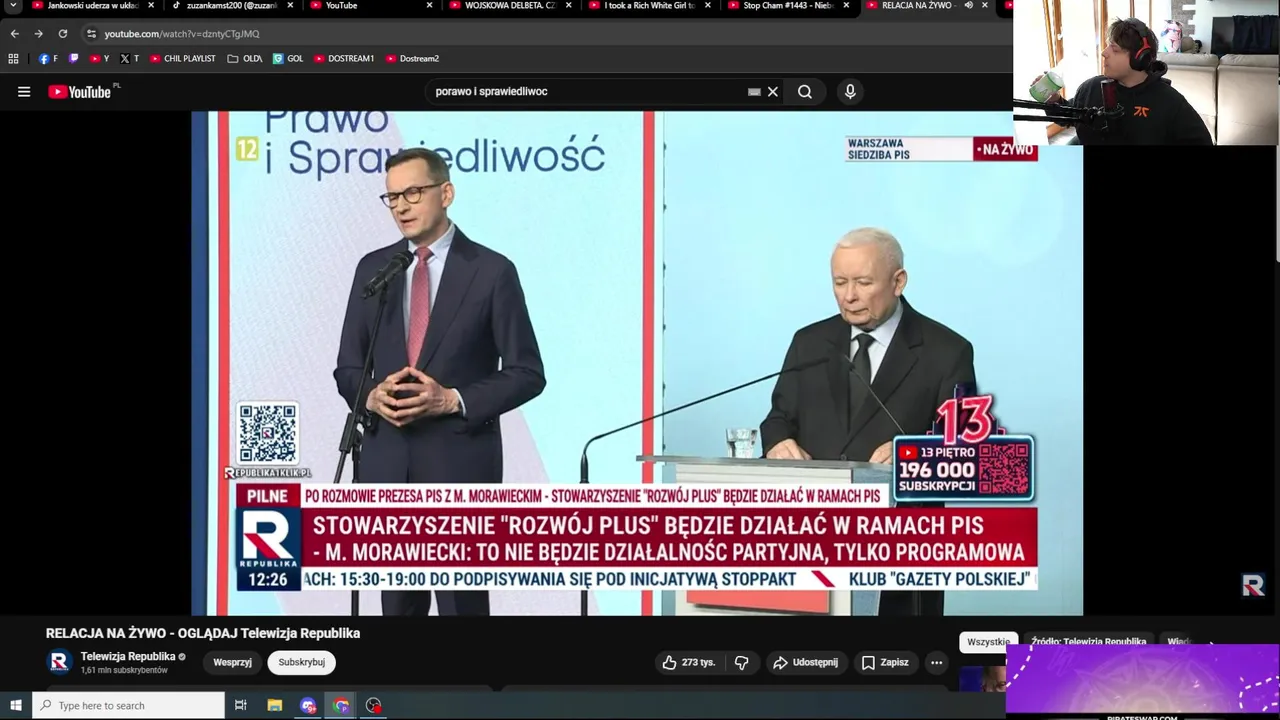Close the 'Jankowski uderza' tab
The image size is (1280, 720).
(151, 6)
